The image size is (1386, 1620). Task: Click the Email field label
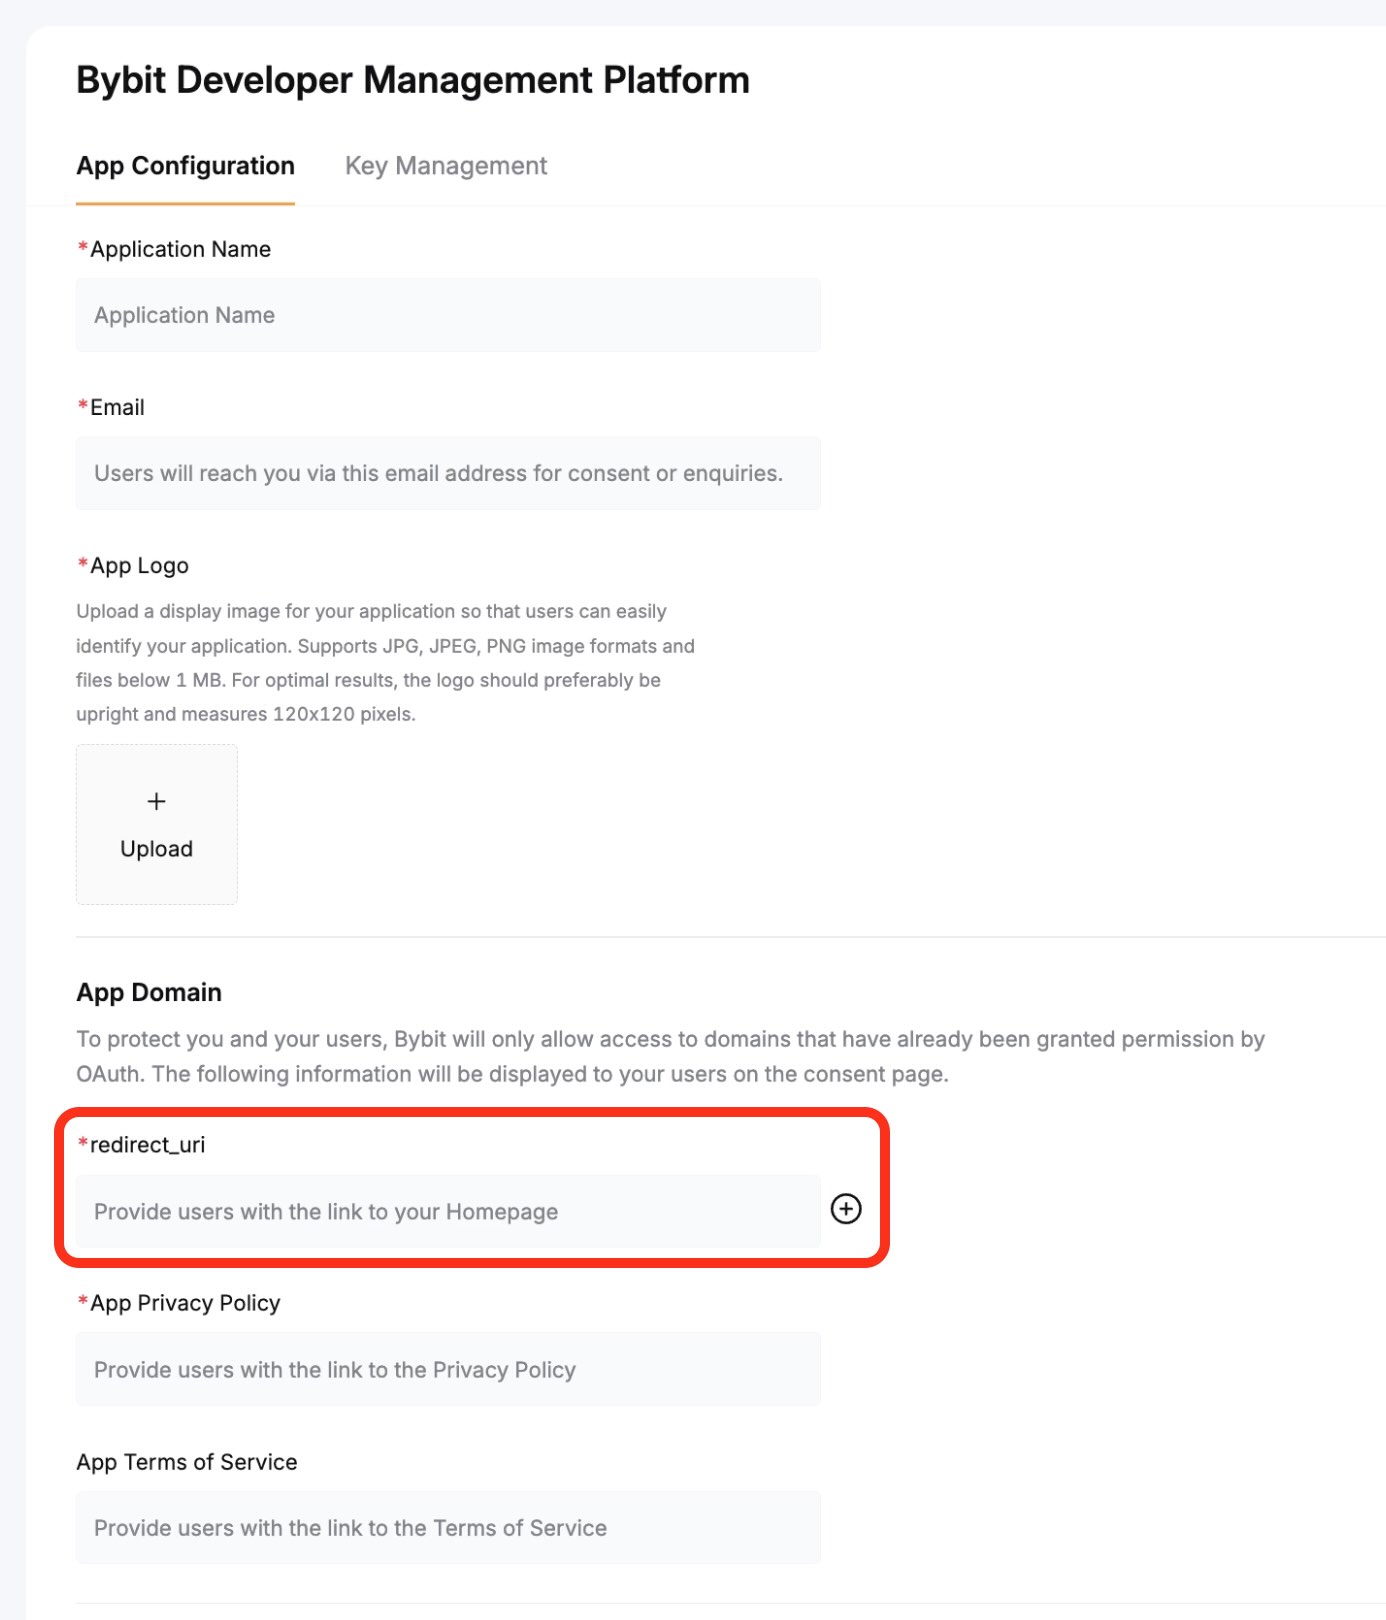pyautogui.click(x=117, y=407)
